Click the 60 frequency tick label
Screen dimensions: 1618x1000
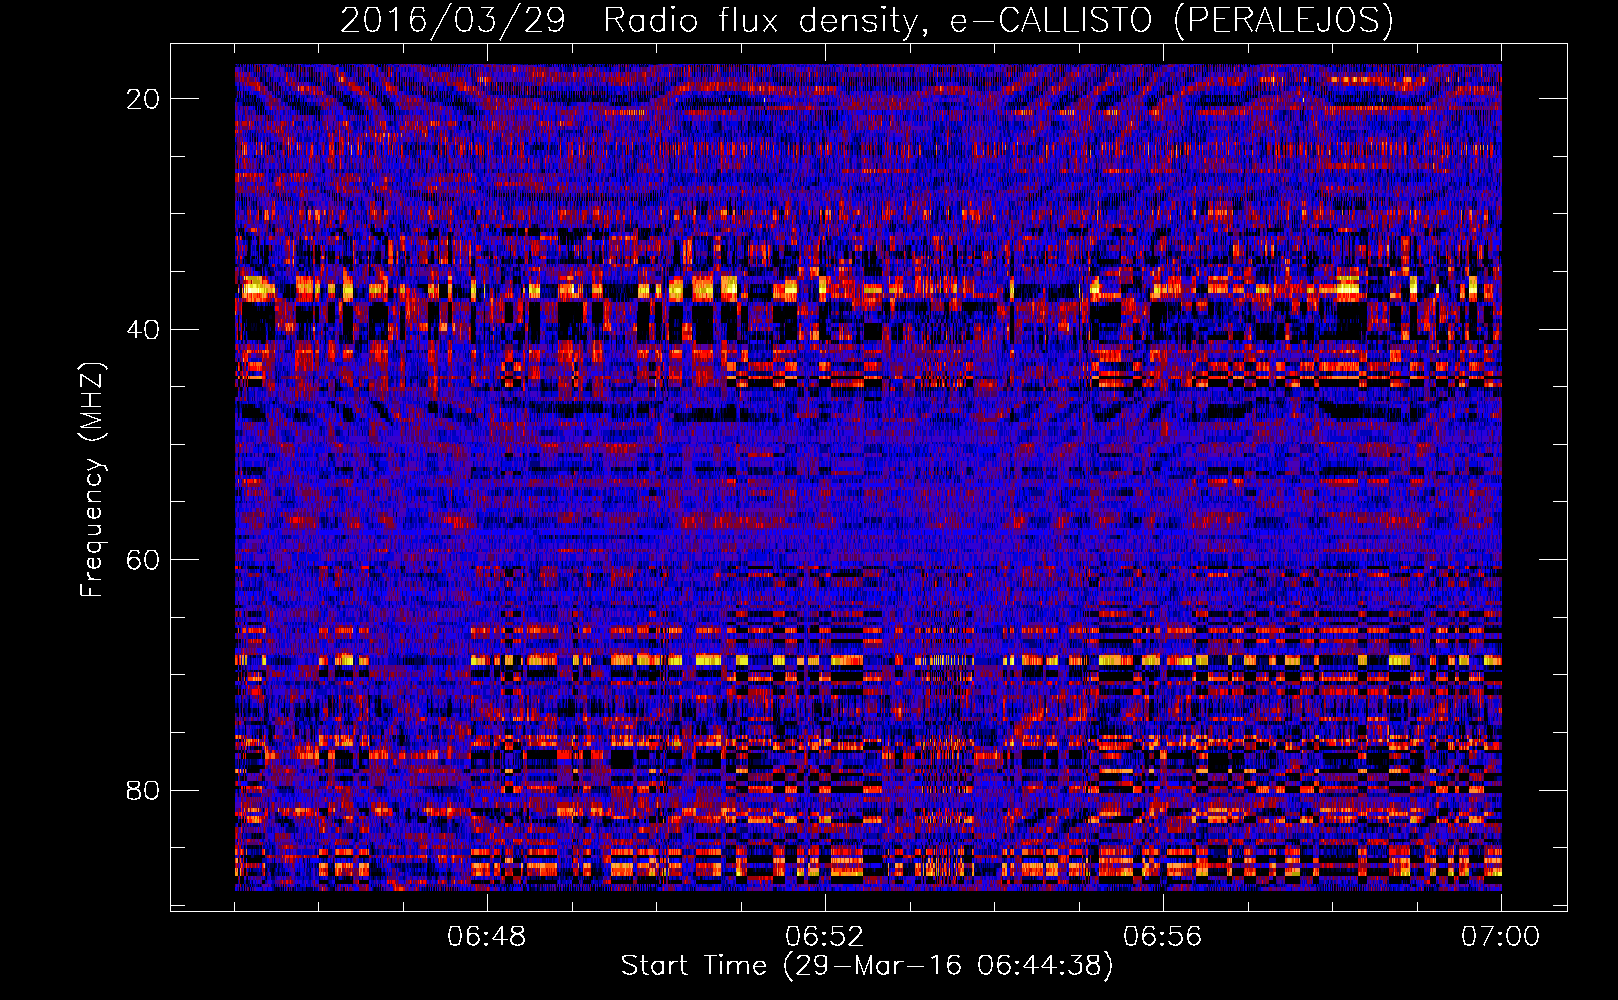tap(143, 560)
